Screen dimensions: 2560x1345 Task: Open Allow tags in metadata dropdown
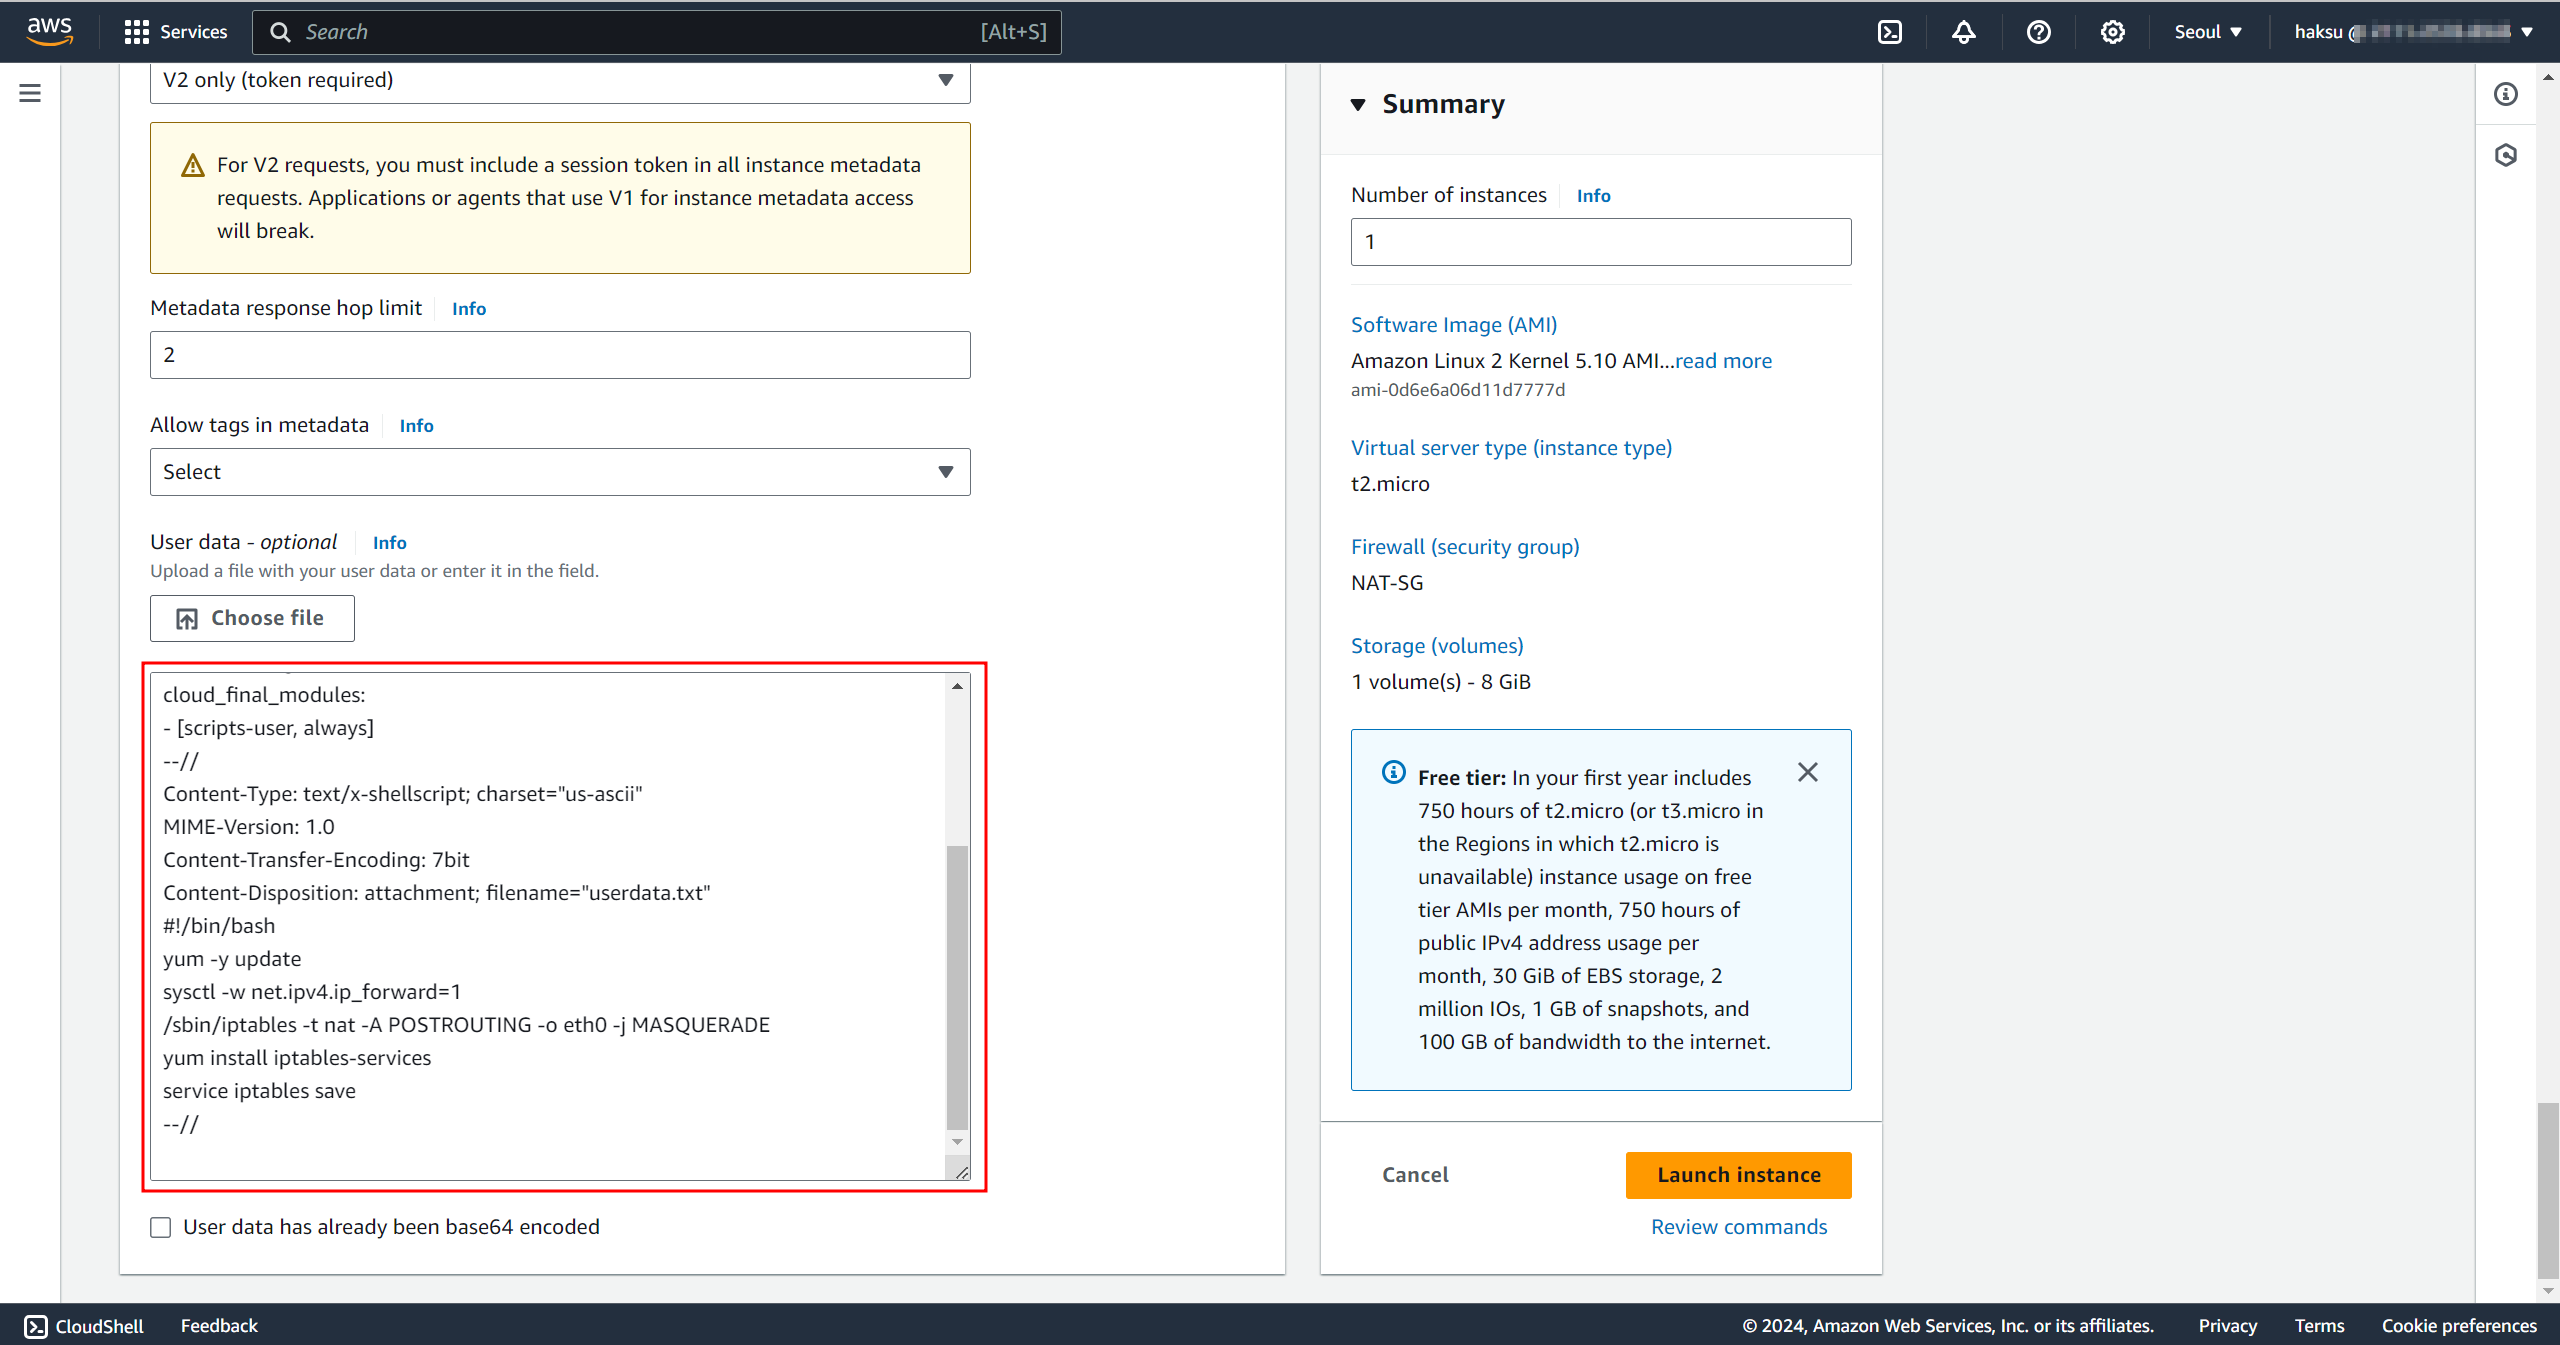[560, 472]
